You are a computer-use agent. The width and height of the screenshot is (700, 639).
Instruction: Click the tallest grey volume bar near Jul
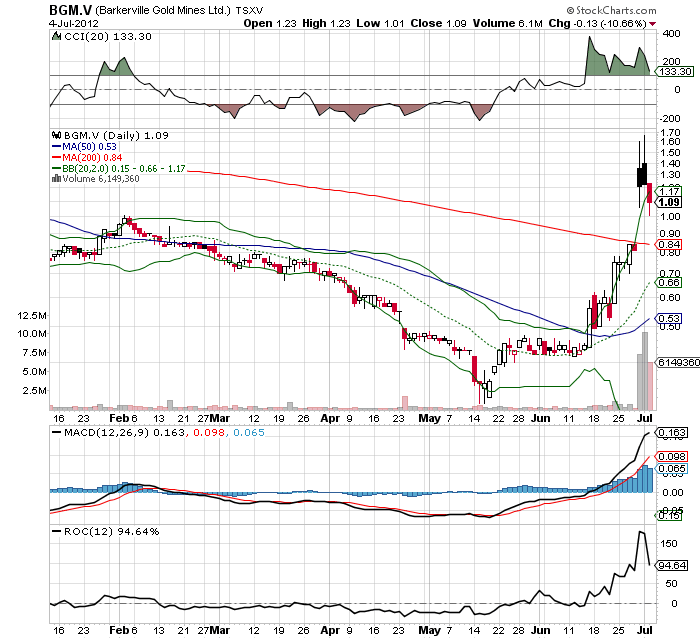645,371
